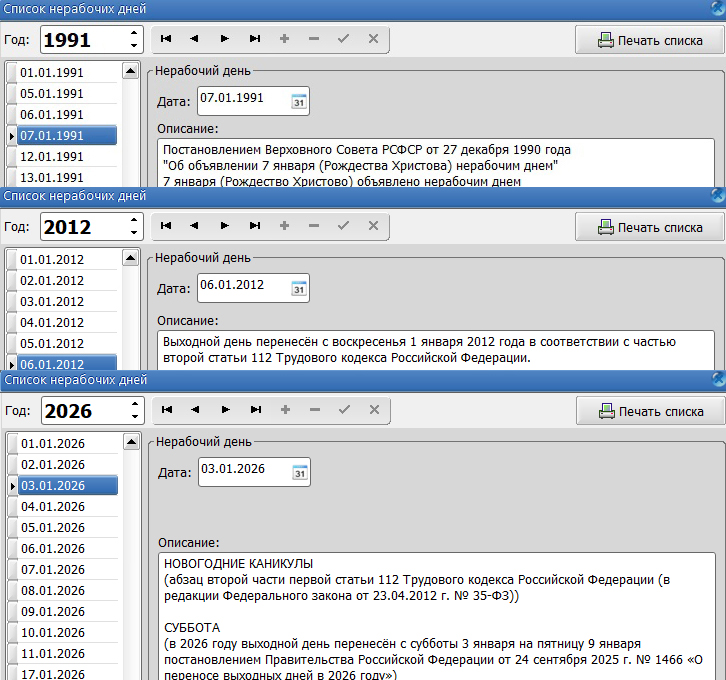This screenshot has width=726, height=680.
Task: Select 12.01.1991 in the dates list
Action: pos(52,157)
